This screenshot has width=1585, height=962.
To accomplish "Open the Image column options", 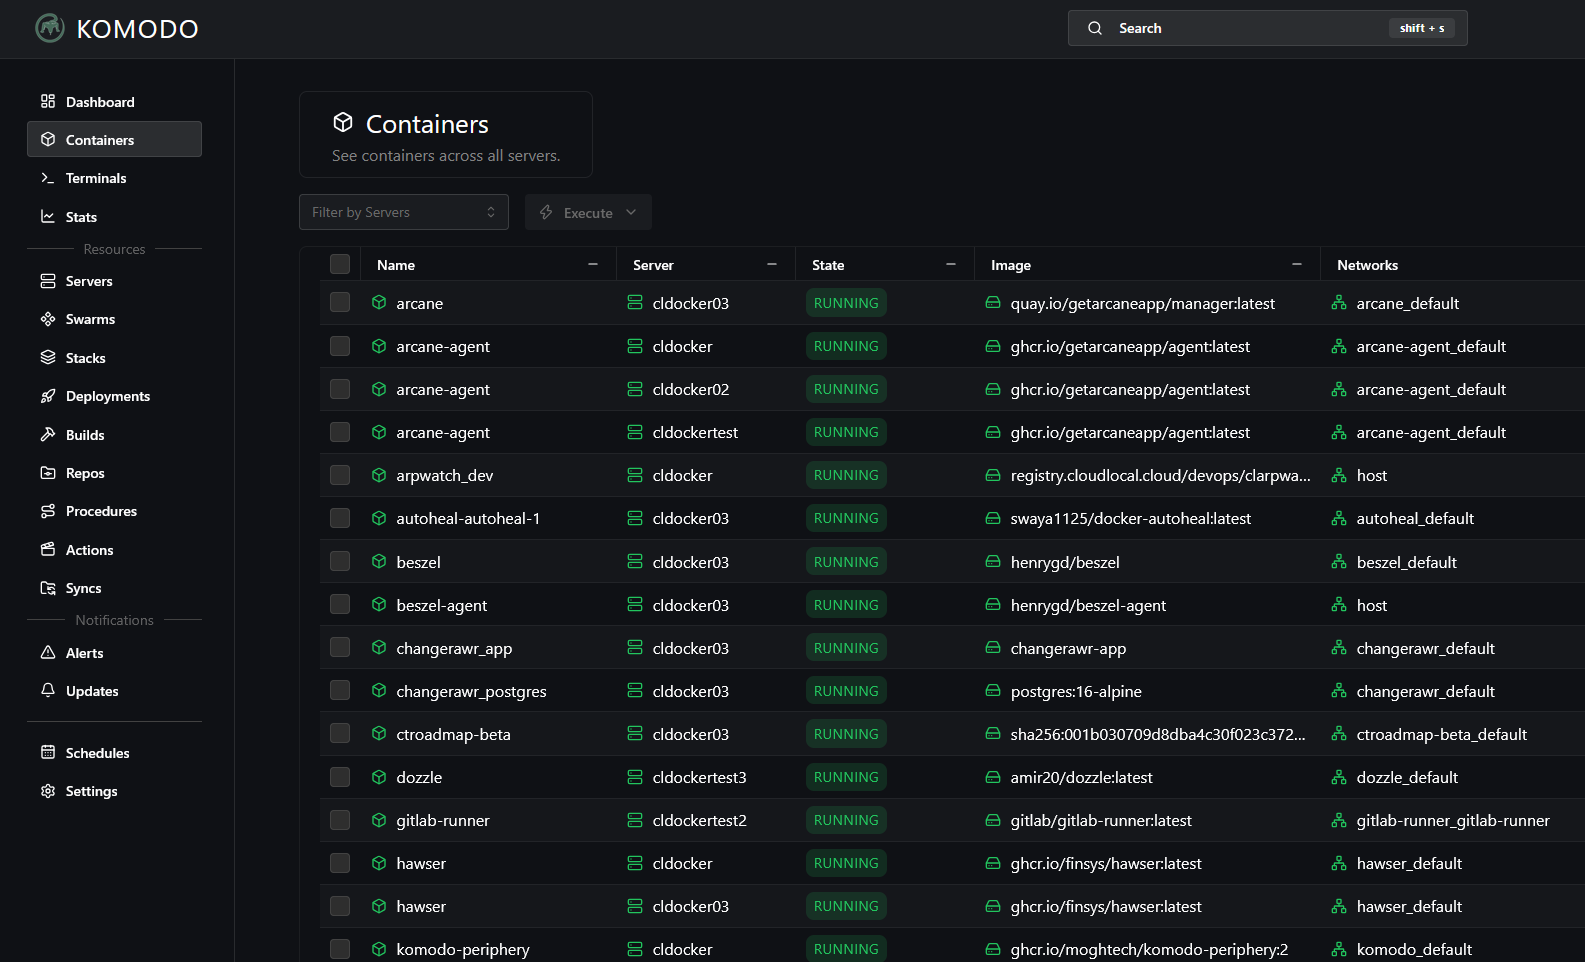I will (x=1297, y=264).
